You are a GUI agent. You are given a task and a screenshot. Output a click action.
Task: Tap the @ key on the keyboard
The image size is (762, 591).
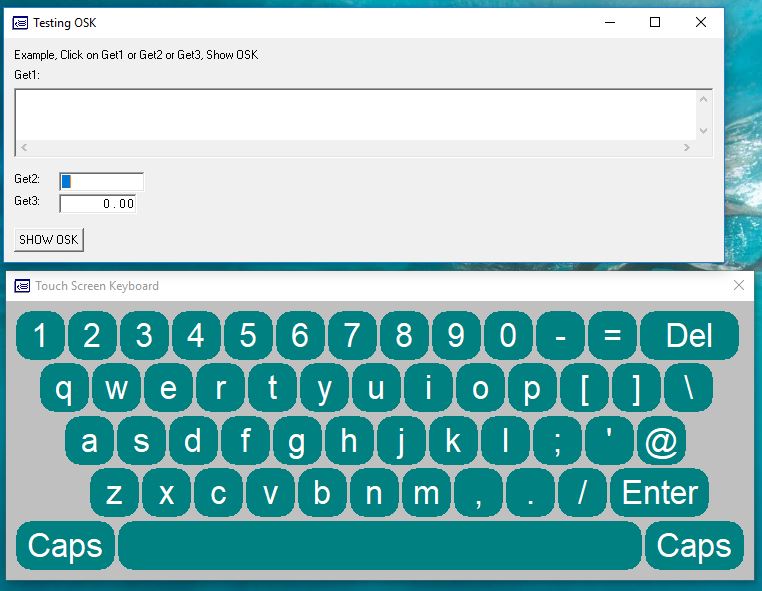[661, 441]
